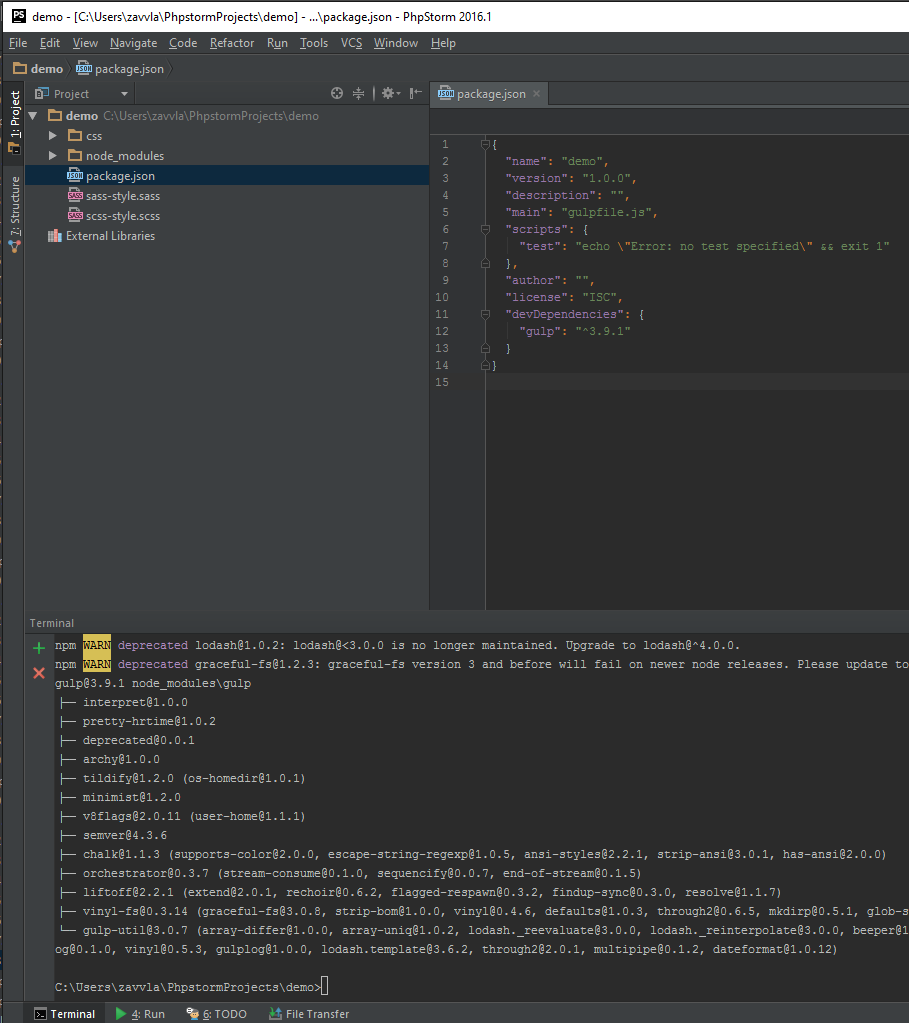Open the Project view dropdown
Image resolution: width=909 pixels, height=1023 pixels.
click(124, 94)
